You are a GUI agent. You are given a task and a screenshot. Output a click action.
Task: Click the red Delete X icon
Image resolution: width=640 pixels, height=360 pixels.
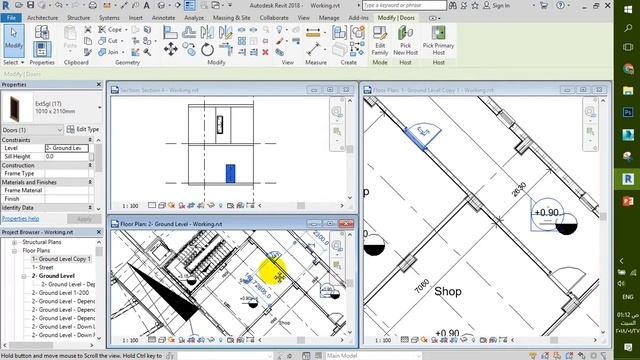[x=265, y=52]
